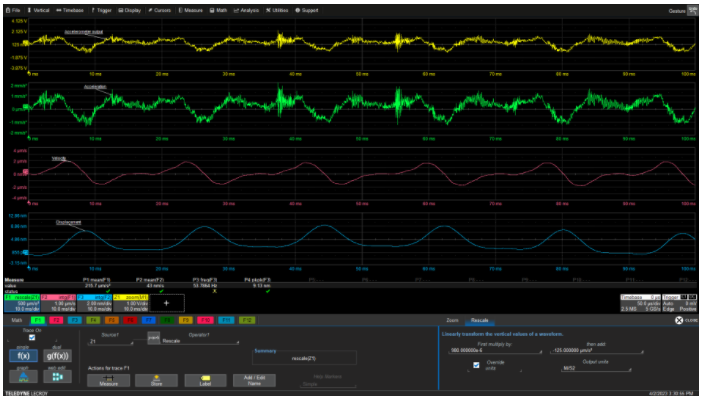Switch to the orange F5 tab
The width and height of the screenshot is (702, 399).
click(x=111, y=320)
